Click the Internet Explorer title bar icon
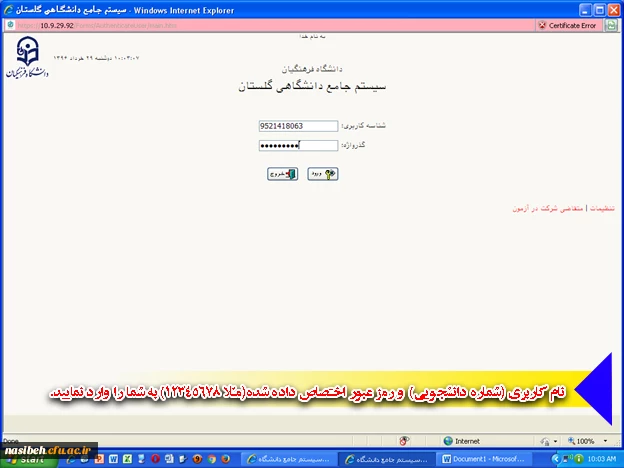The height and width of the screenshot is (468, 624). [10, 9]
